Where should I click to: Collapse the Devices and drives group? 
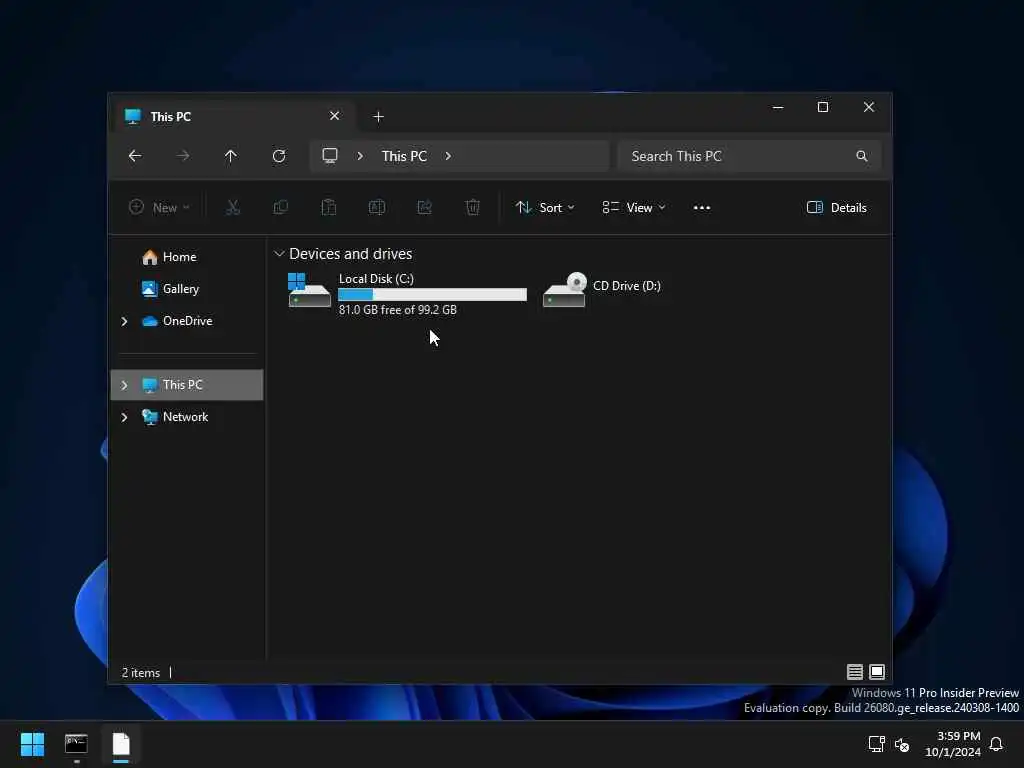click(280, 253)
